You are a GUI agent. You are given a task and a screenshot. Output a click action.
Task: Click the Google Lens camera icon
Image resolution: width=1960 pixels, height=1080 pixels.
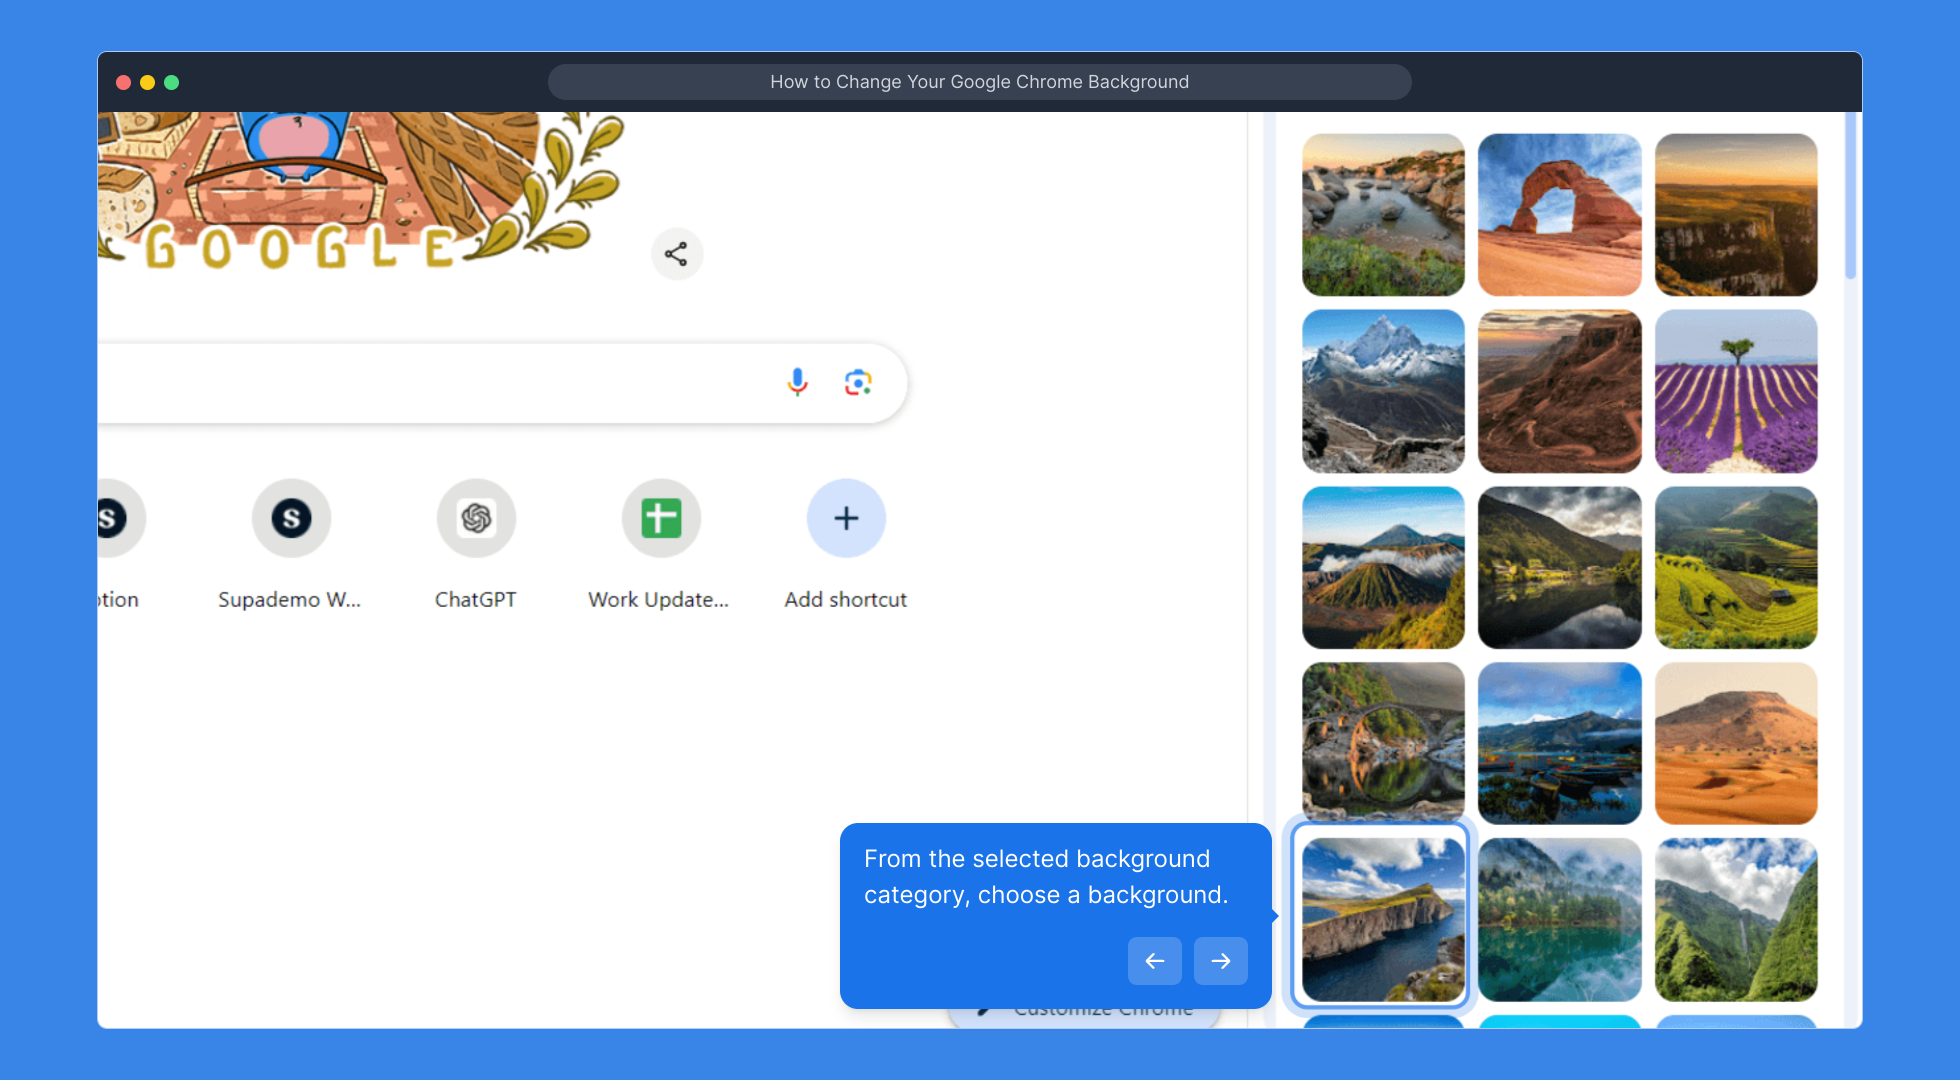(858, 382)
